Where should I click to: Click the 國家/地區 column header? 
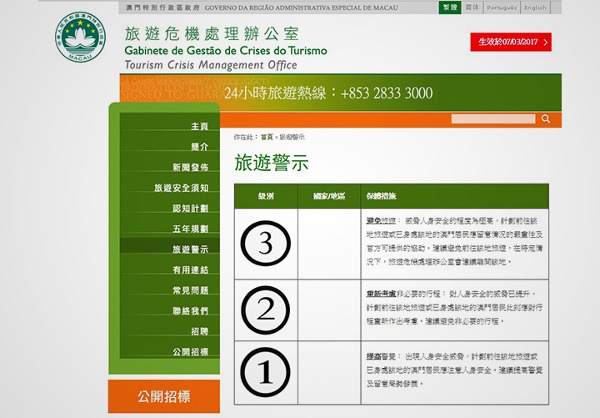coord(329,196)
